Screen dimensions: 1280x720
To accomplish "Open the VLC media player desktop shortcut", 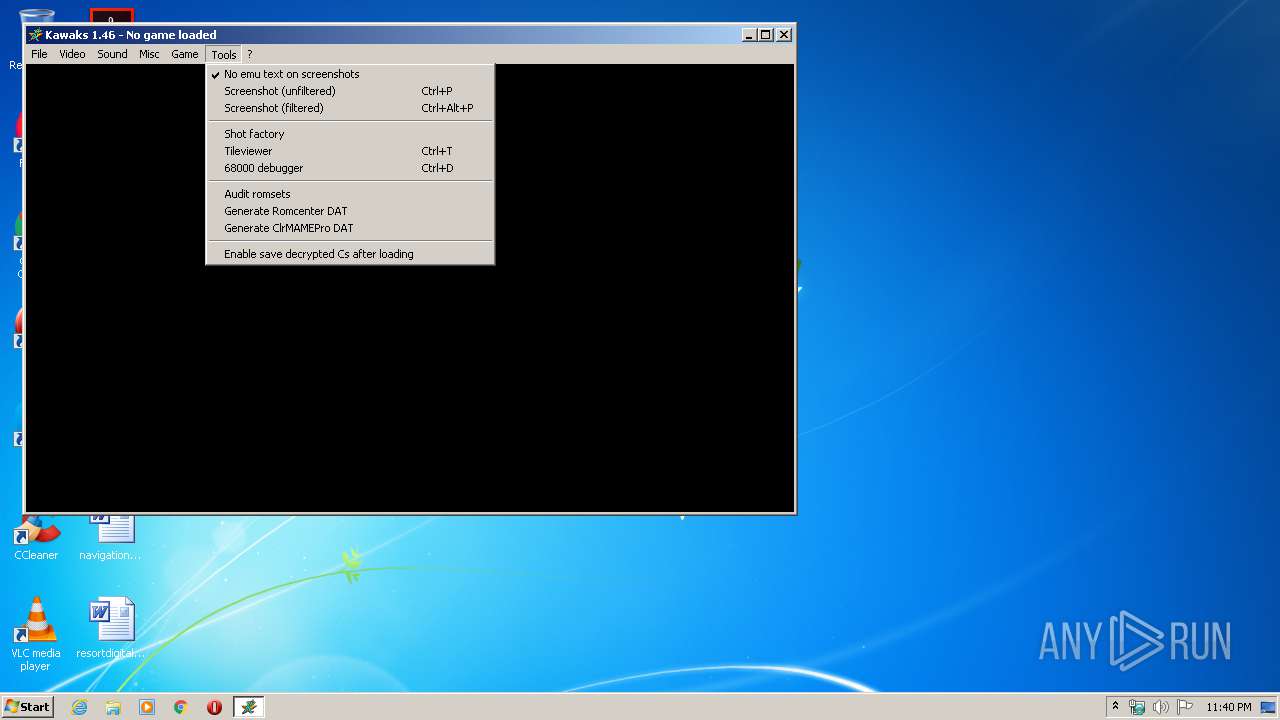I will (x=36, y=634).
